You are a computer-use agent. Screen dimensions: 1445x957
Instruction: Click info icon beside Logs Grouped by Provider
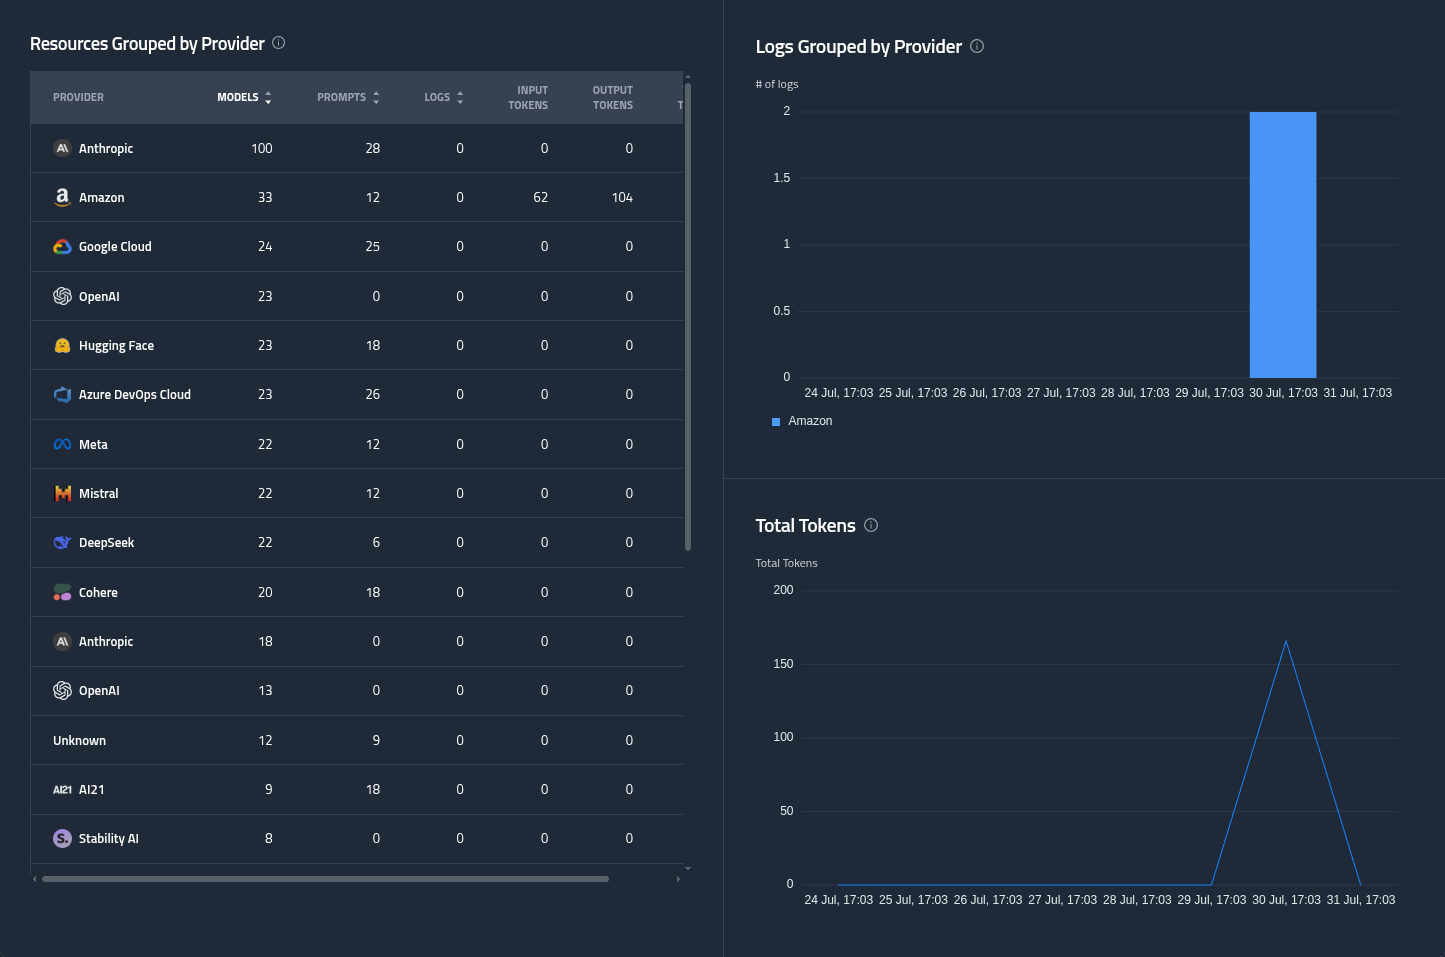coord(977,46)
